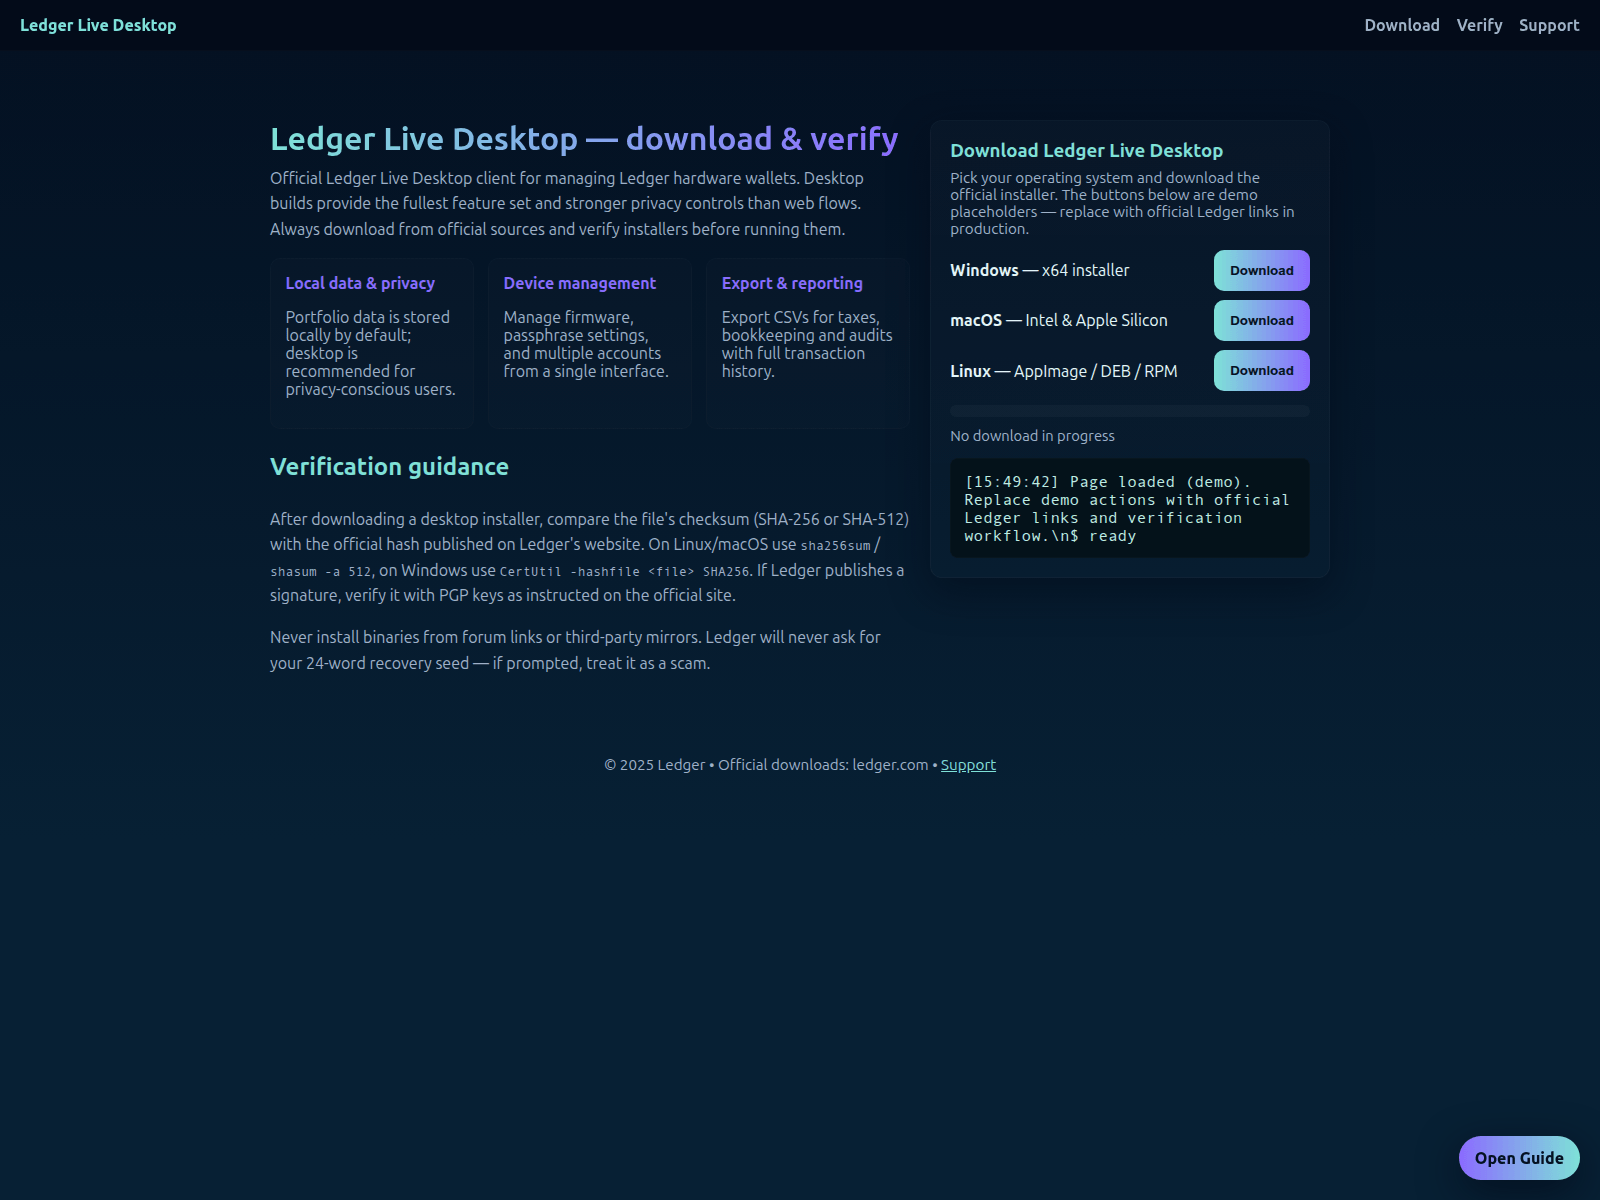Image resolution: width=1600 pixels, height=1200 pixels.
Task: Click the shasum -a 512 code snippet
Action: coord(320,572)
